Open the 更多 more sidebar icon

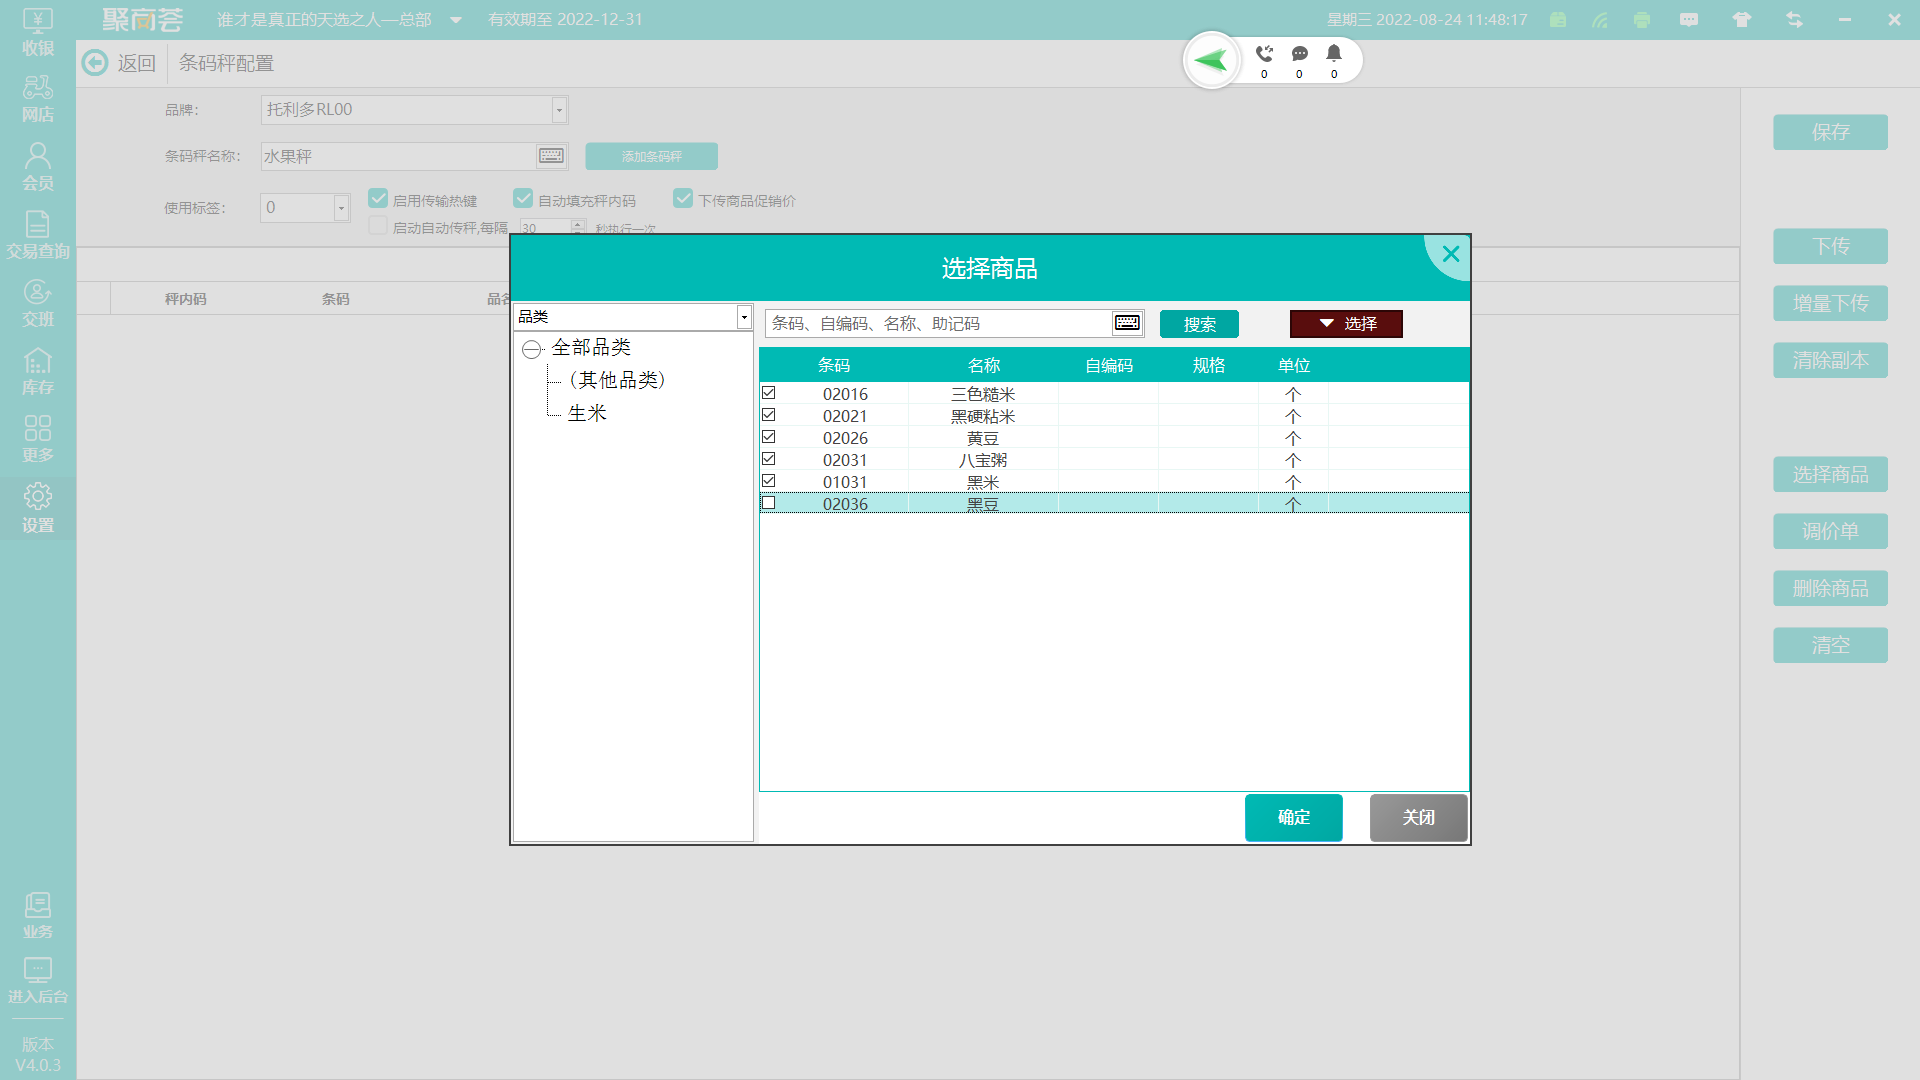pyautogui.click(x=38, y=439)
